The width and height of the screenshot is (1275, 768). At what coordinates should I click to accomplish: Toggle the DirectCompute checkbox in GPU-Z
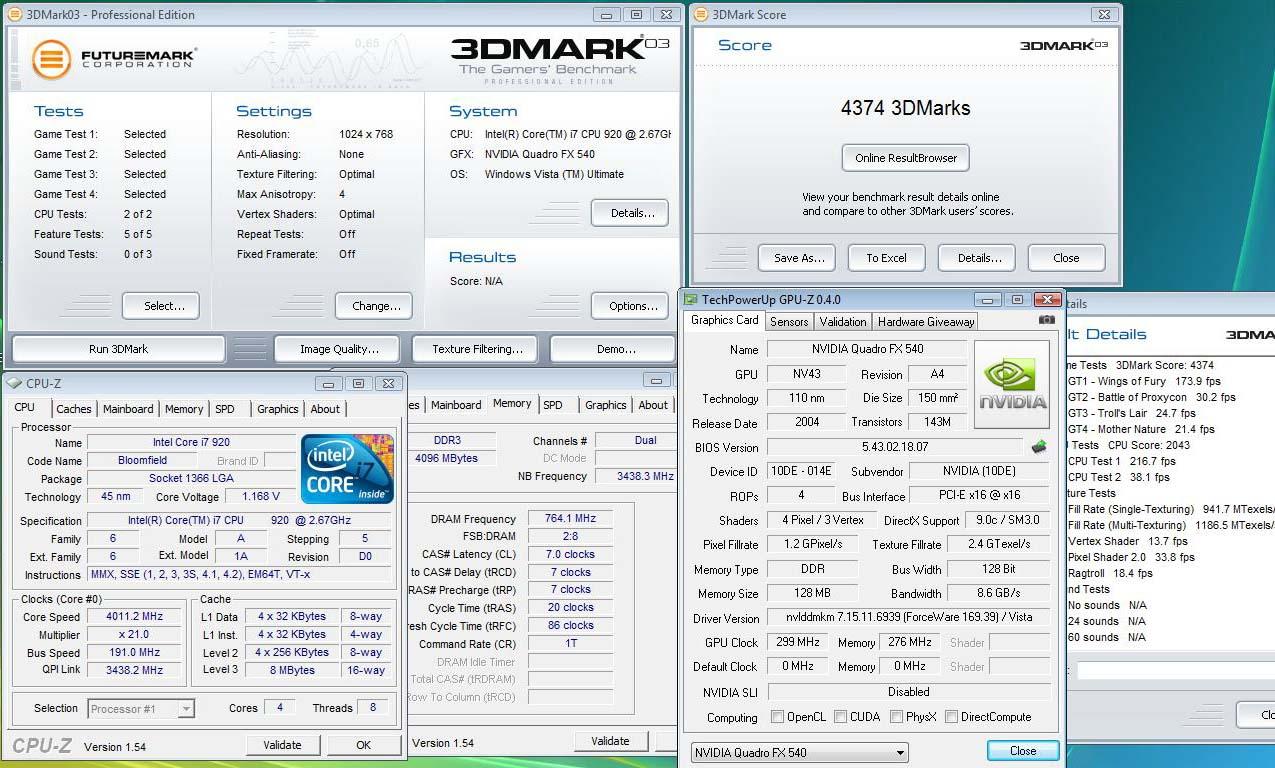tap(951, 717)
